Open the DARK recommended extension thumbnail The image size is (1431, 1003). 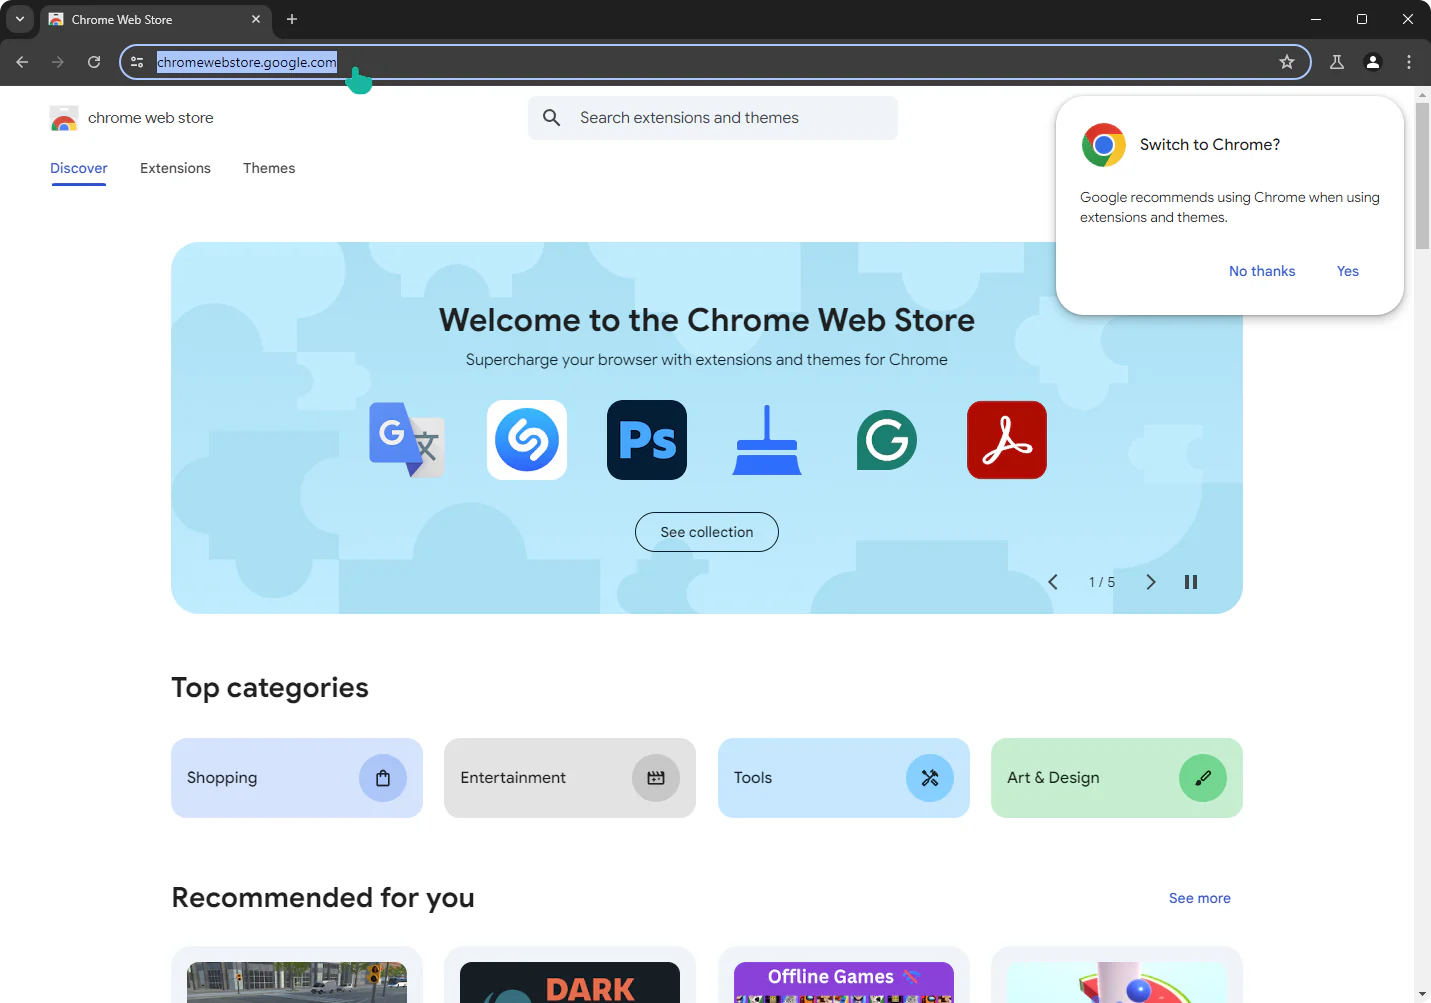[570, 982]
